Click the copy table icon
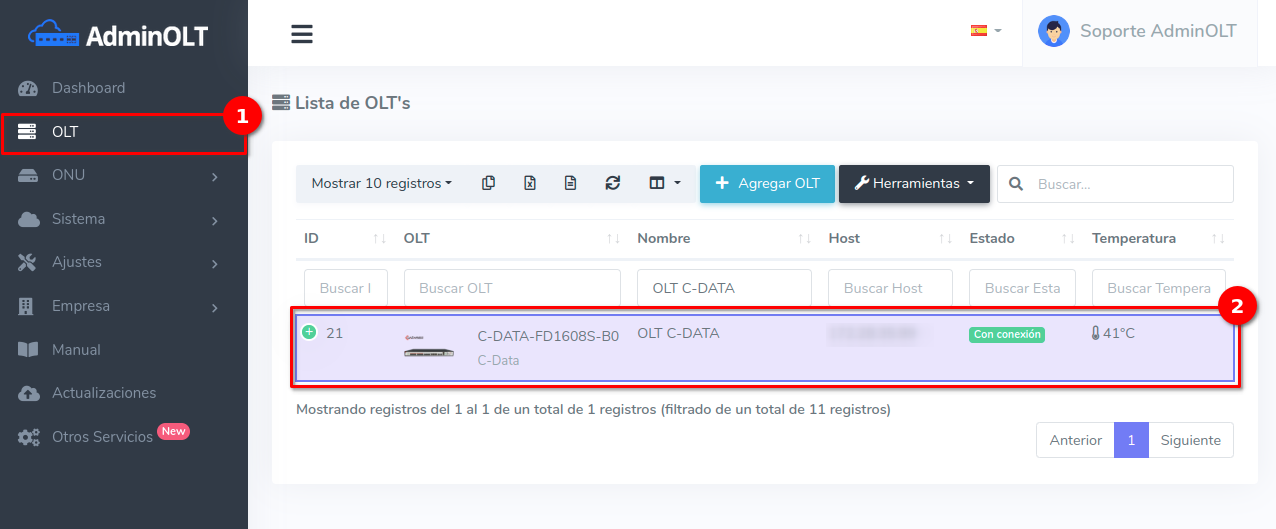 (488, 183)
